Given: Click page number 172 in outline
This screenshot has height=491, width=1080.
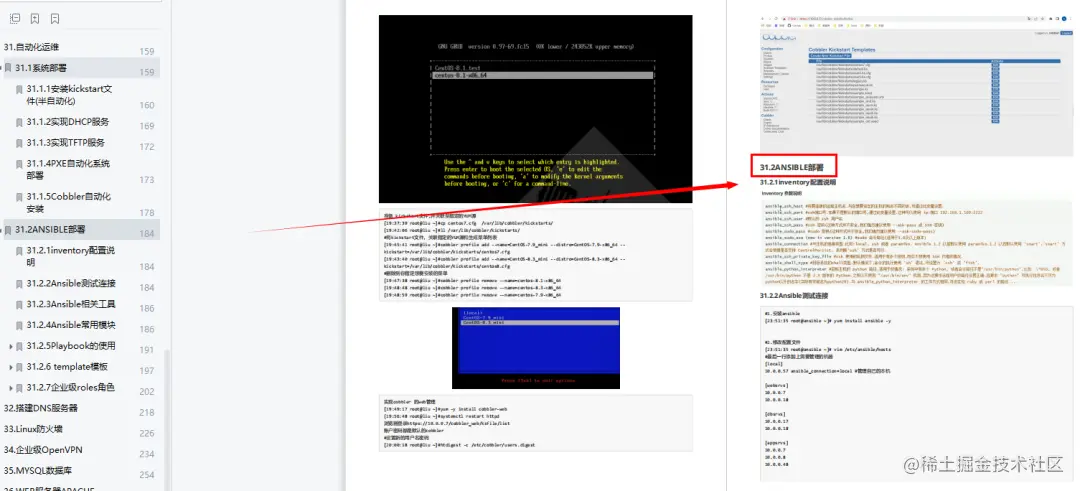Looking at the screenshot, I should coord(147,147).
